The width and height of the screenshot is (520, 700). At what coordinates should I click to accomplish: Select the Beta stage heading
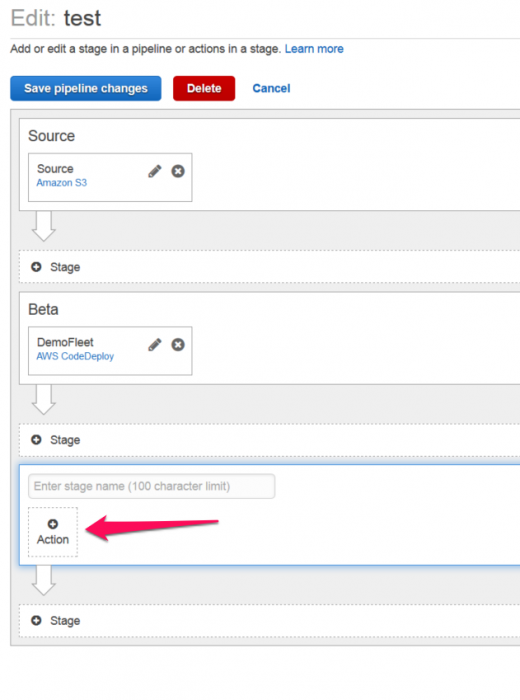click(x=43, y=309)
